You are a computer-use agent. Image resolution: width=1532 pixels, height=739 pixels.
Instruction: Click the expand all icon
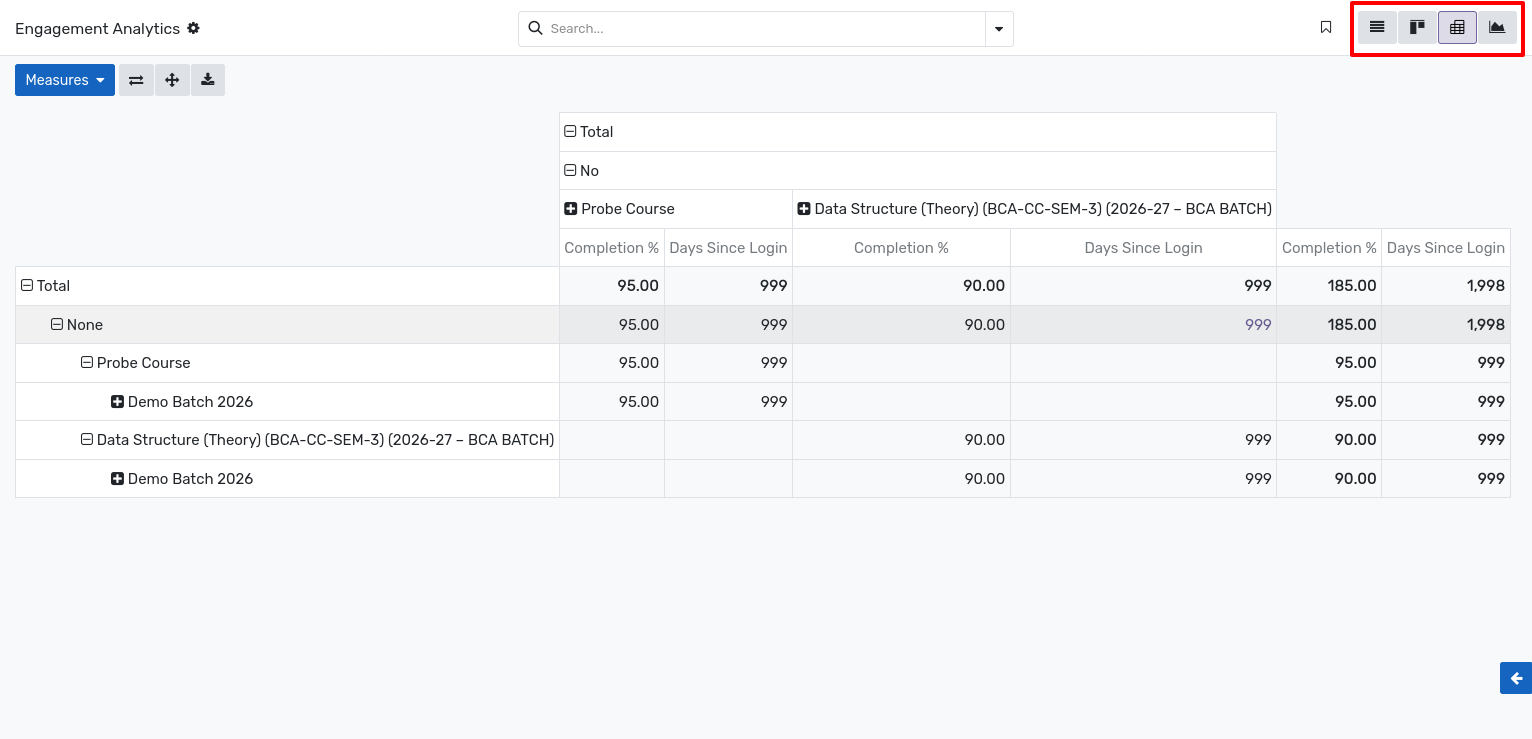[x=172, y=80]
